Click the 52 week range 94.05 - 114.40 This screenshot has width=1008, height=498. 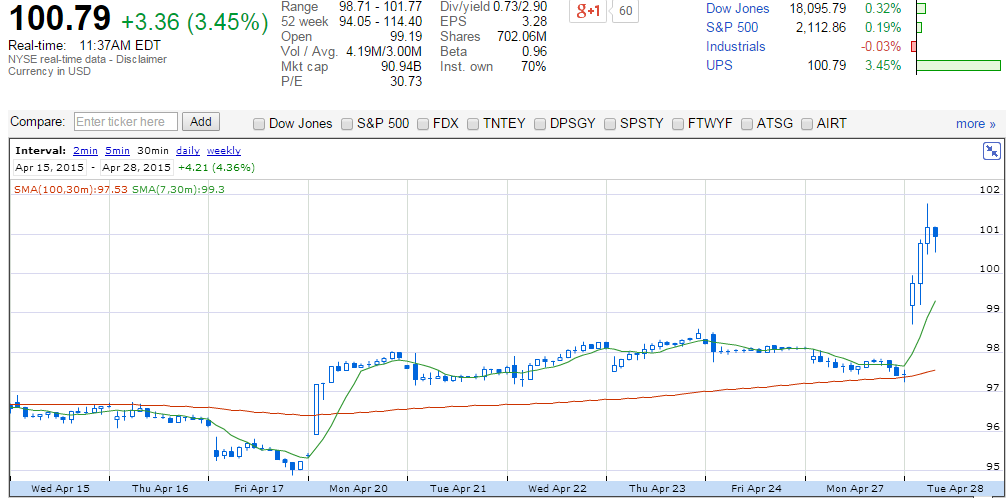pos(381,22)
